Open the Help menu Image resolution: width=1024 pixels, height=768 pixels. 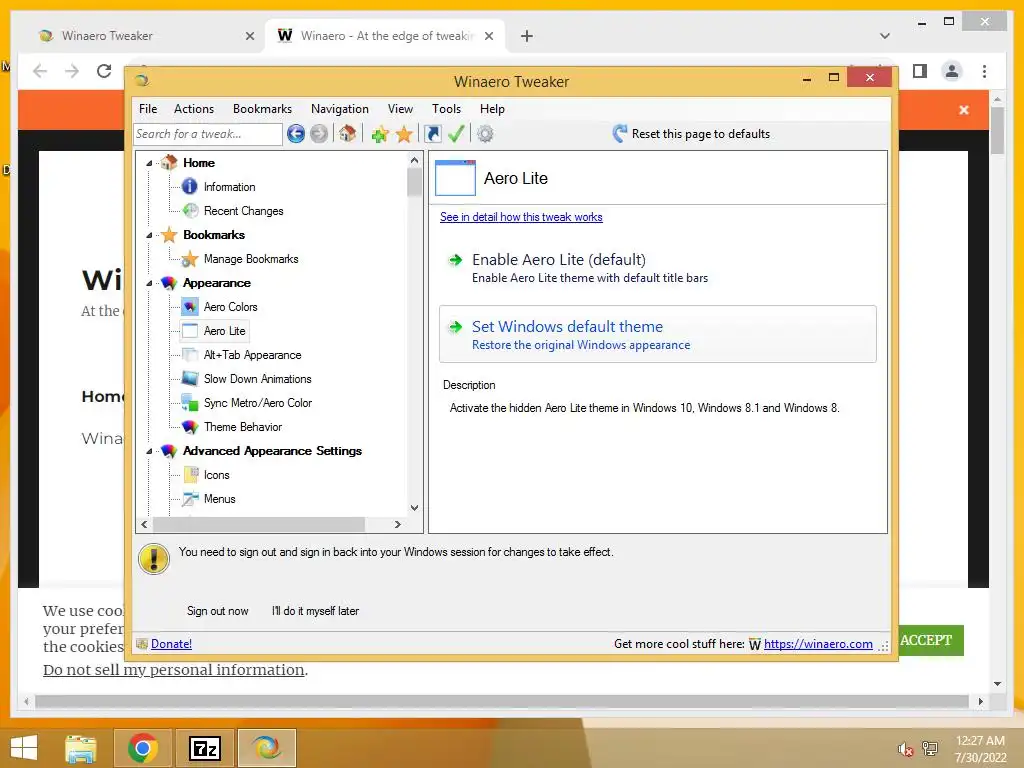(x=492, y=109)
